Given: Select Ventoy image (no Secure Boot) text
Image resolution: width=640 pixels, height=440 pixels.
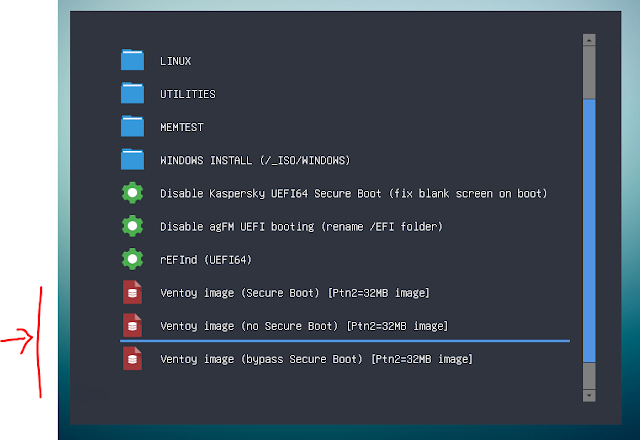Looking at the screenshot, I should pos(304,326).
